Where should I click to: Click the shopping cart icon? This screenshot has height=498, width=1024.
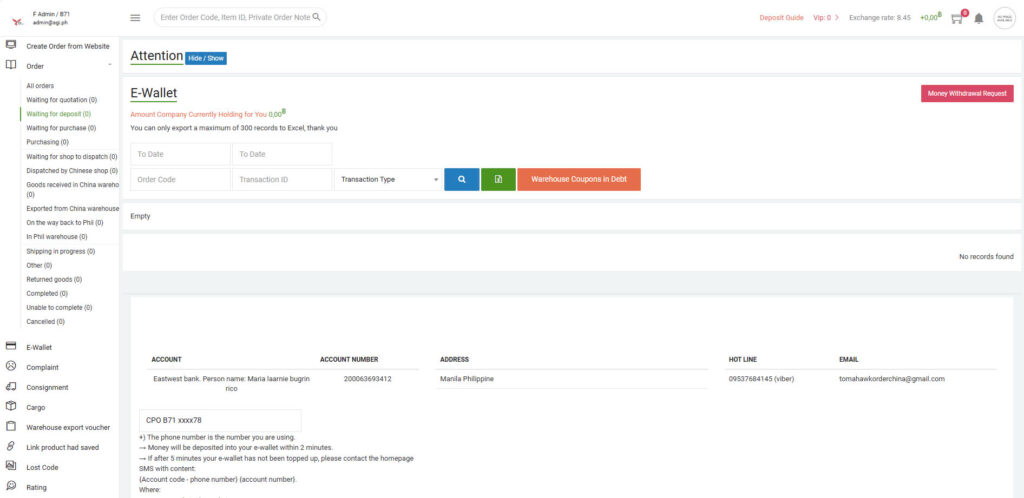[x=956, y=18]
